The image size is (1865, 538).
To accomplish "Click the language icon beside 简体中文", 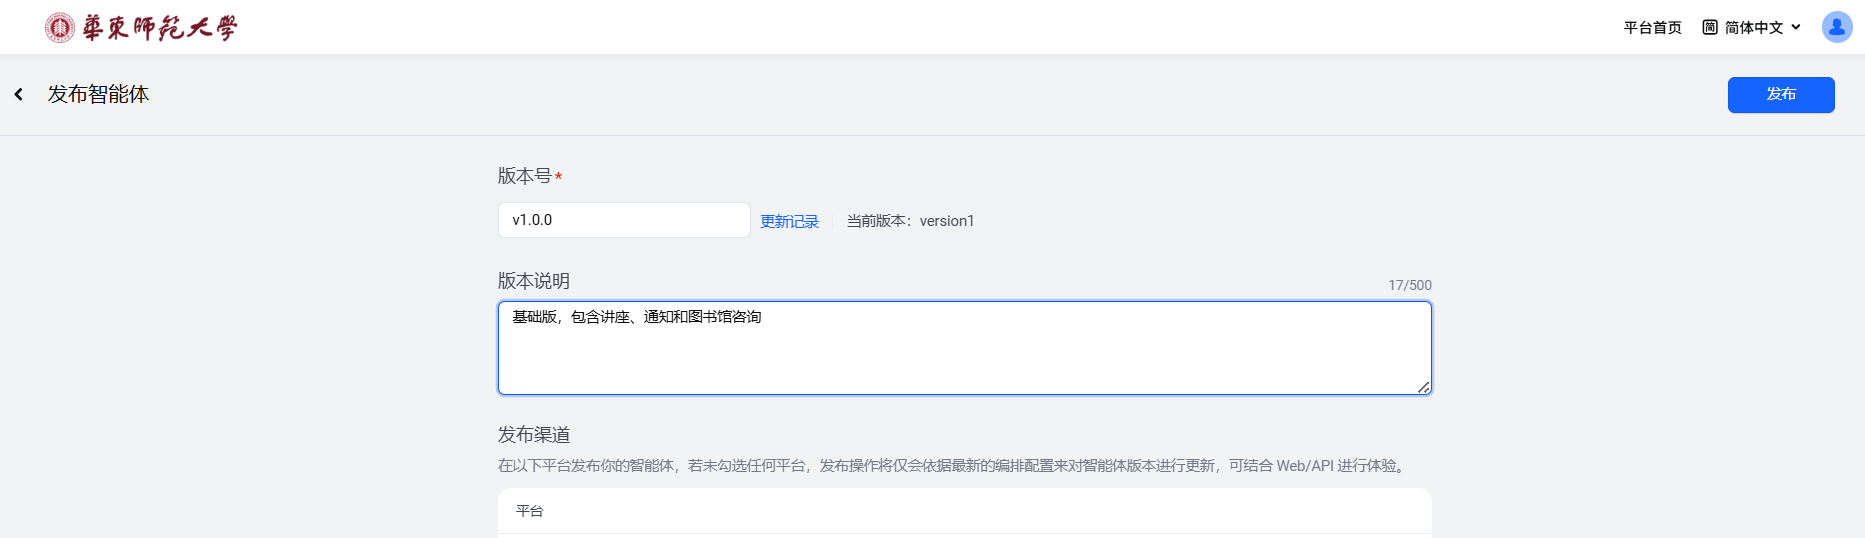I will [x=1710, y=28].
